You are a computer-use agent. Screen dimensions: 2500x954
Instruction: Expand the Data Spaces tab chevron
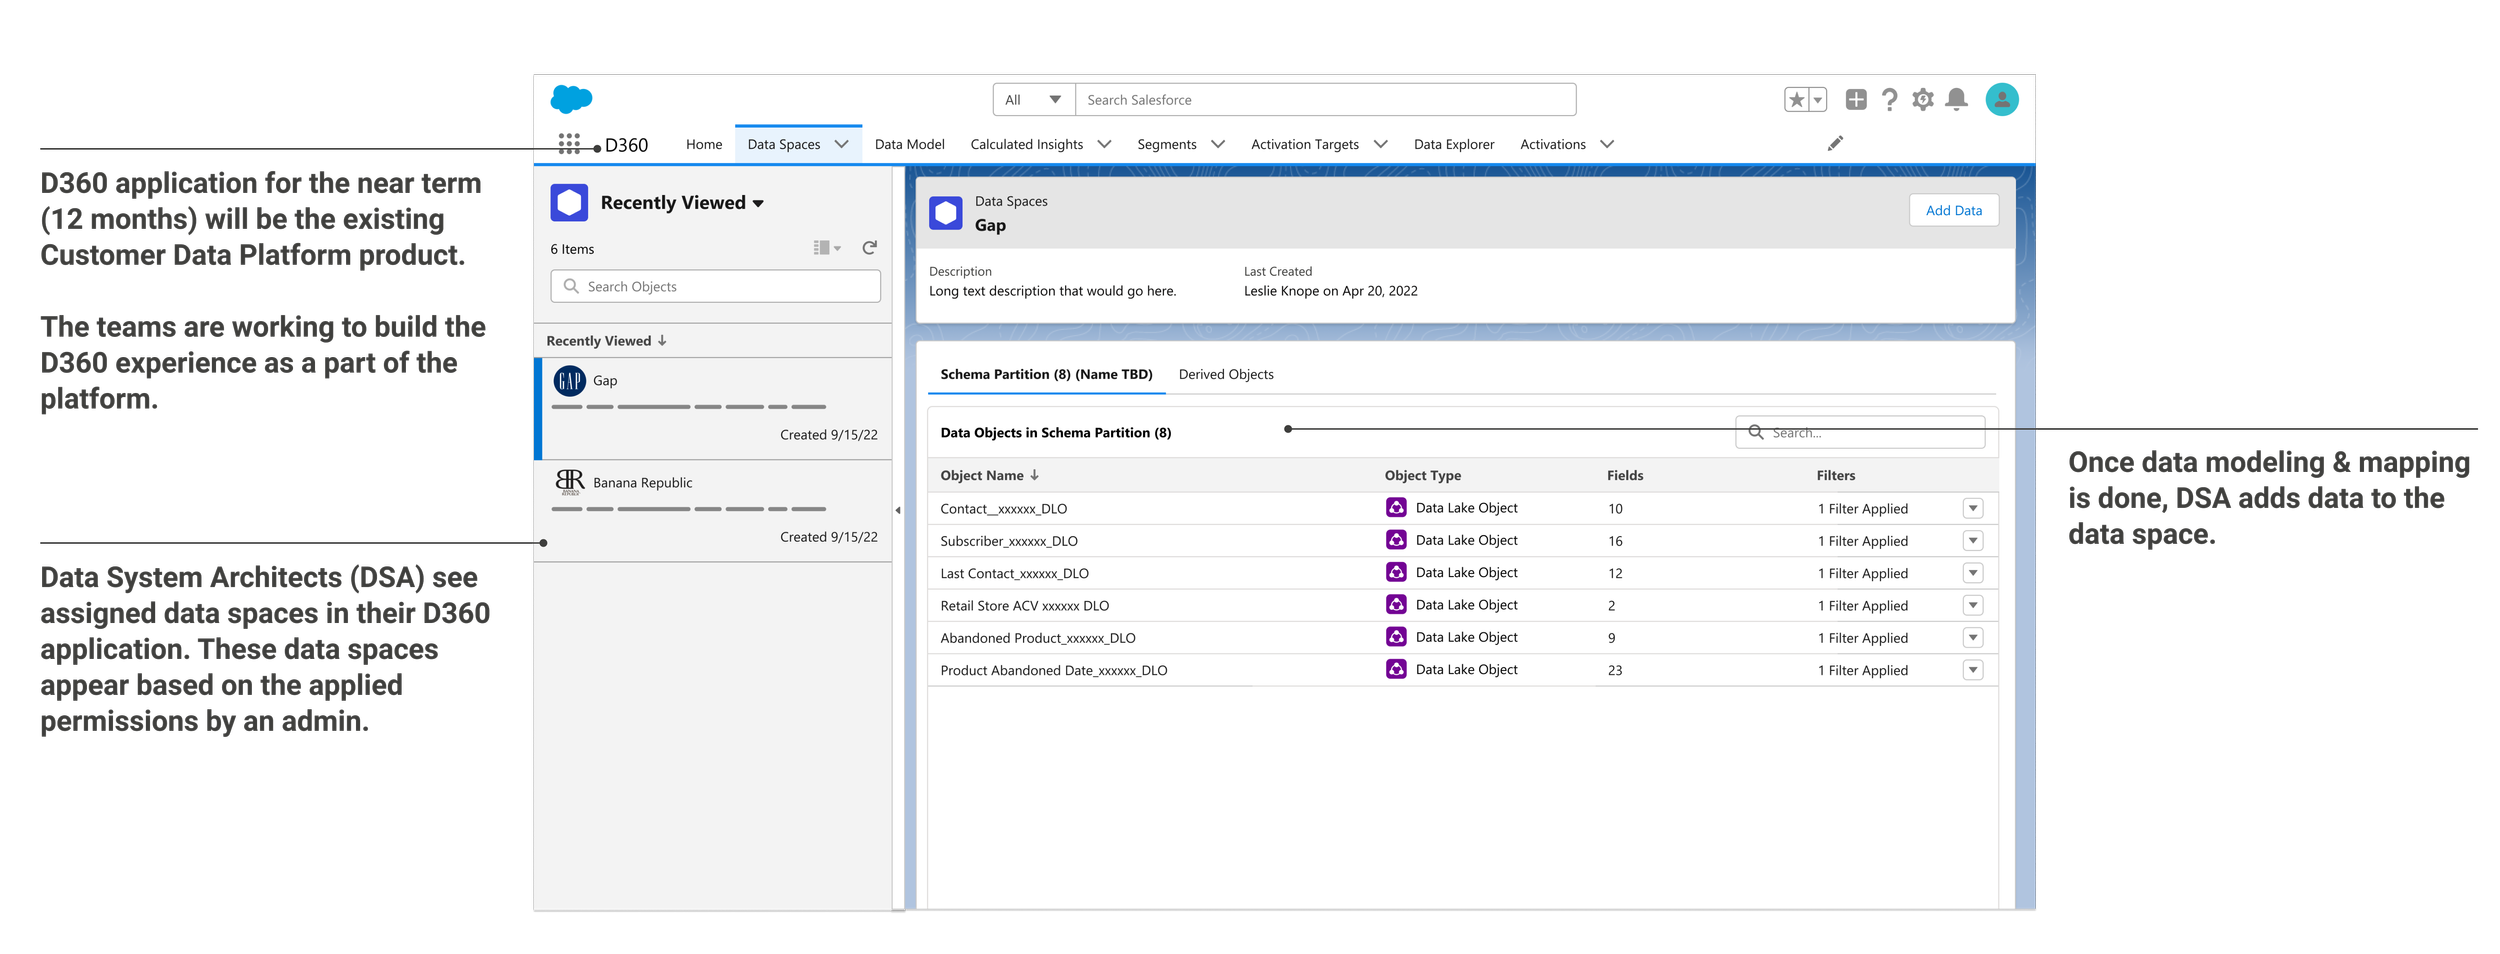coord(842,144)
